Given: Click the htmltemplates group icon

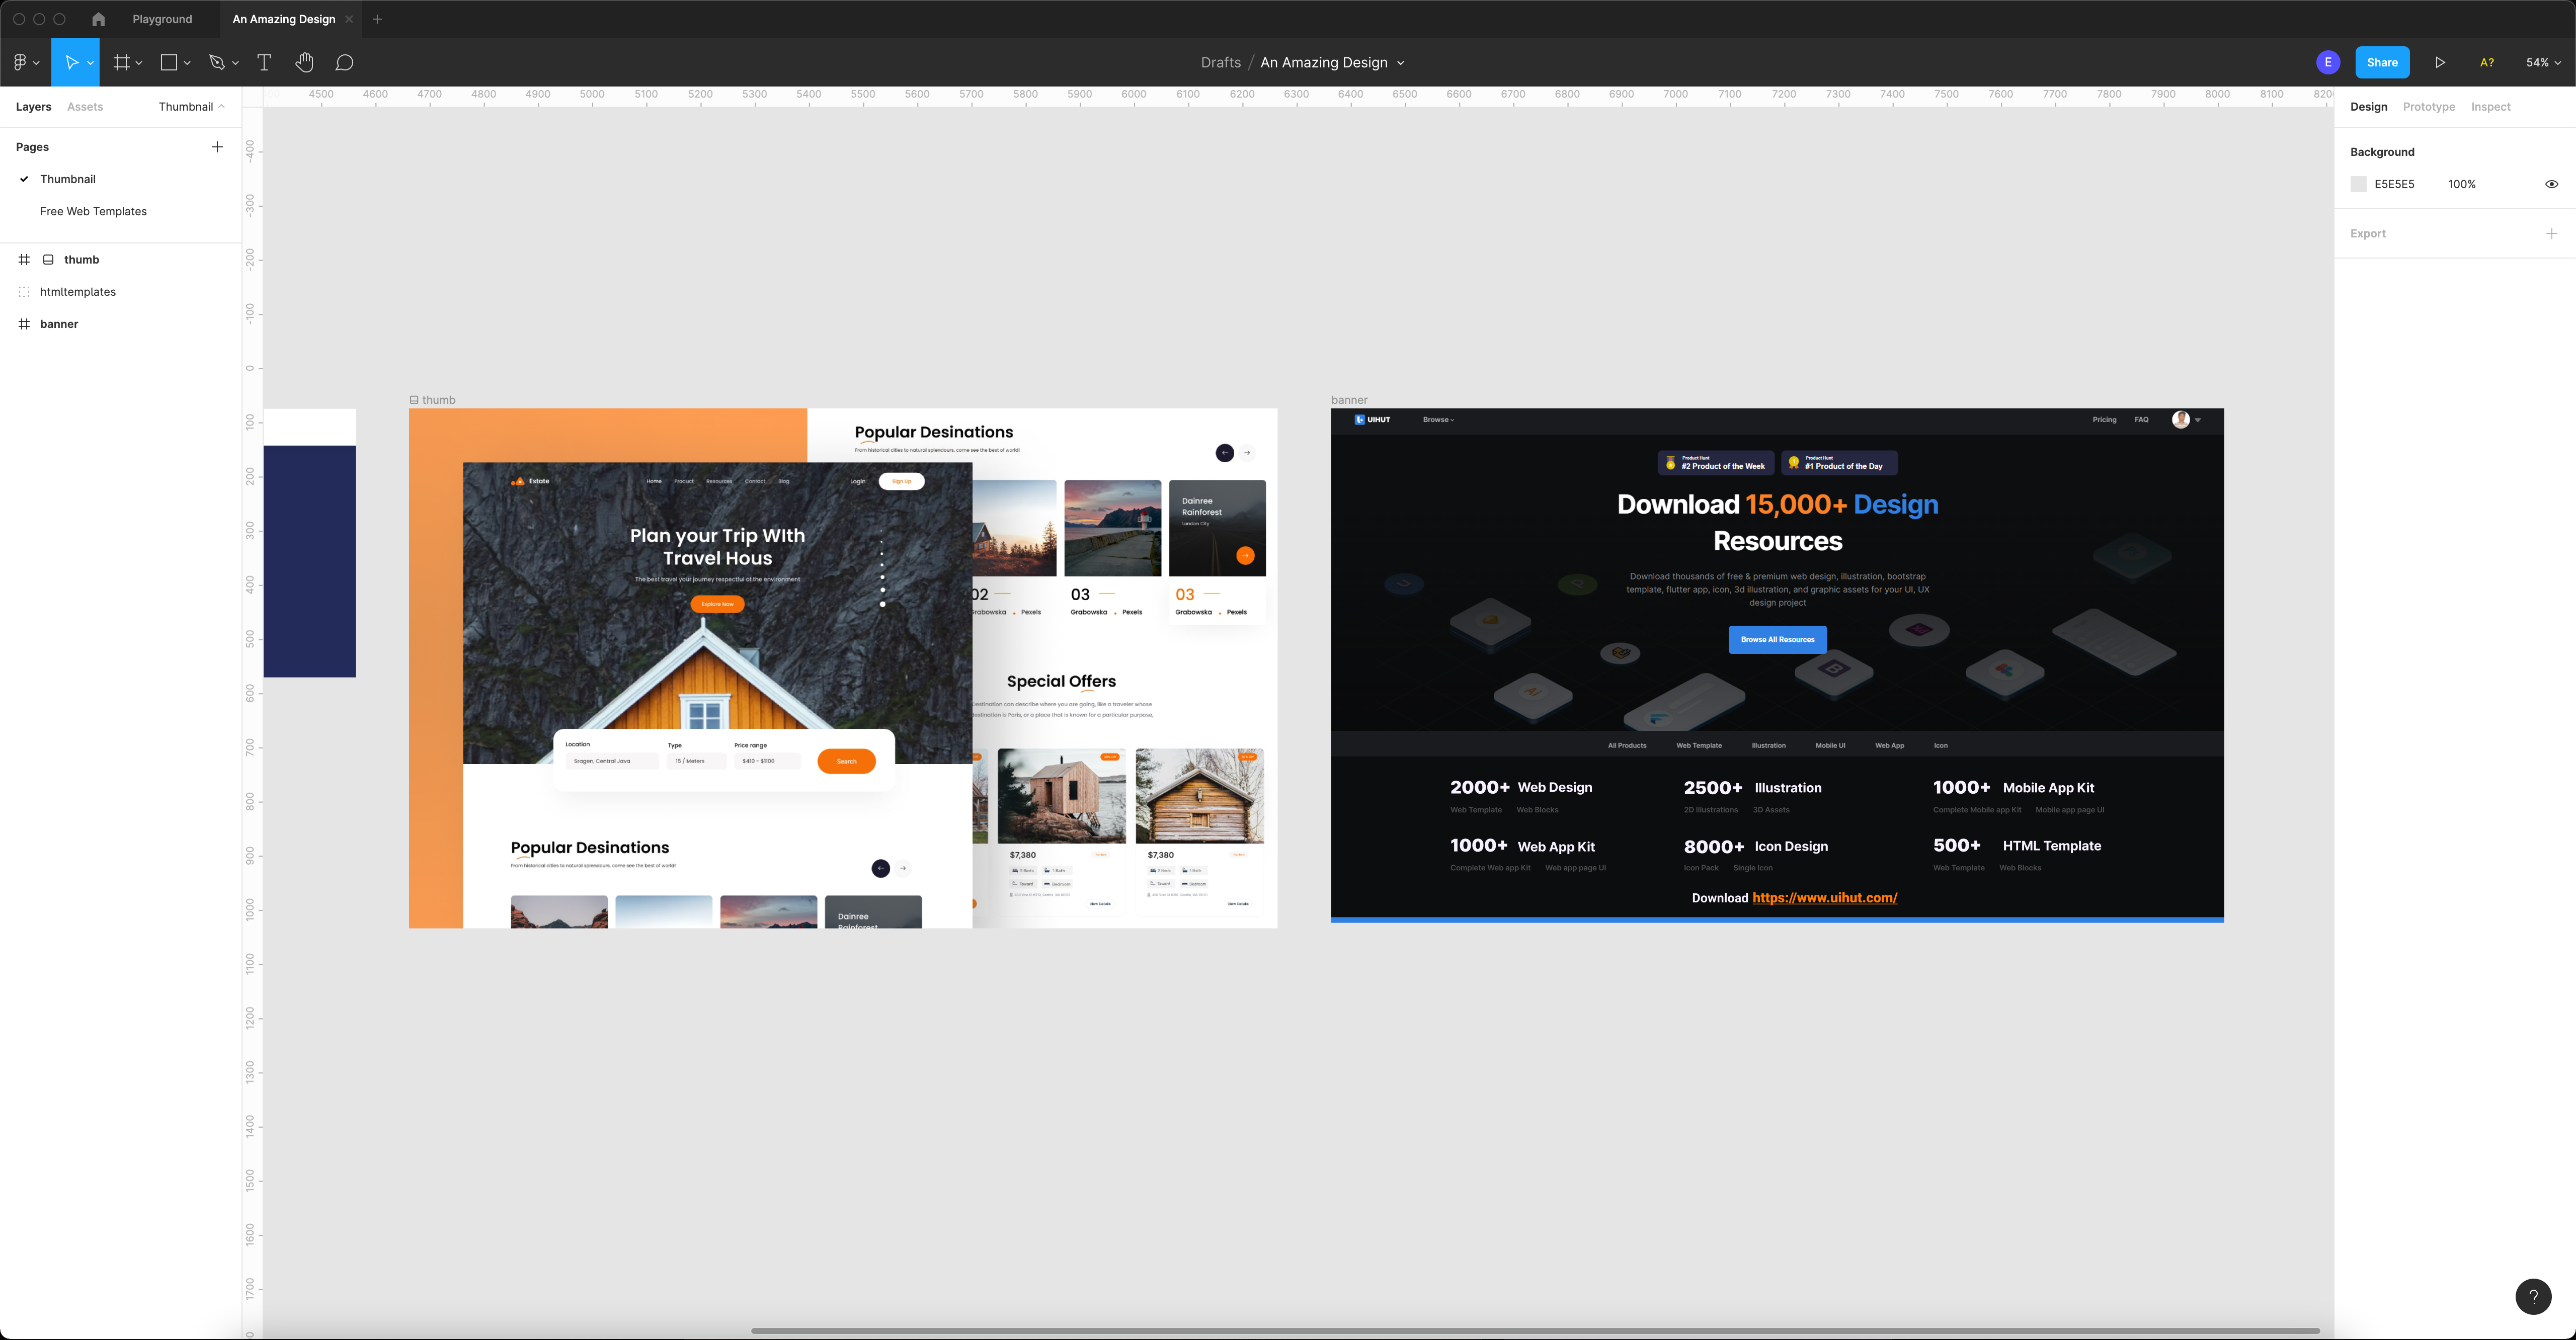Looking at the screenshot, I should tap(24, 292).
